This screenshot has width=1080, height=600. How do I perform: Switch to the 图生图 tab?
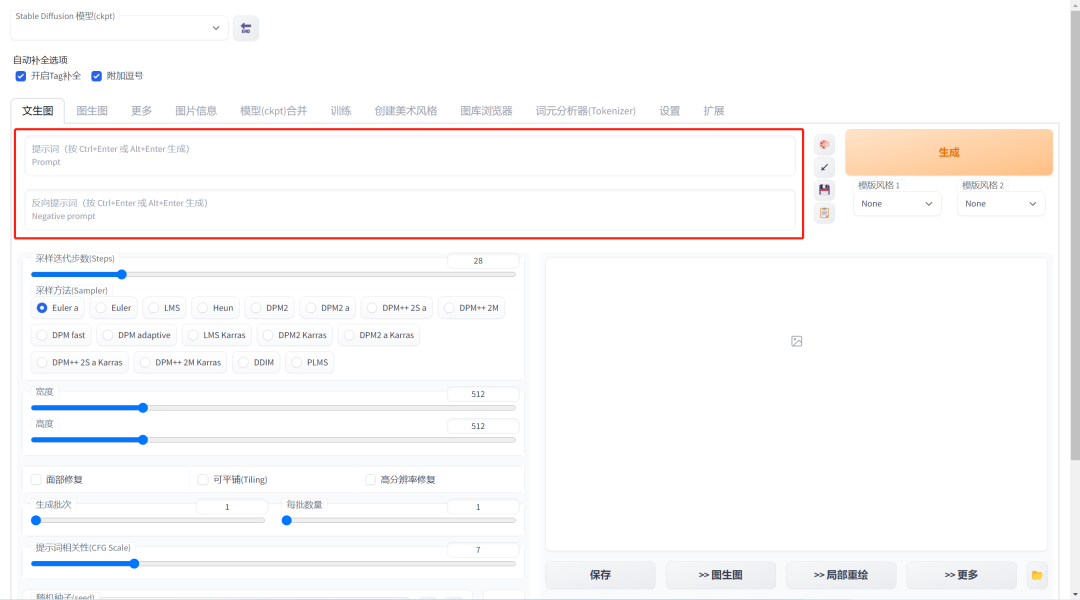pos(92,111)
